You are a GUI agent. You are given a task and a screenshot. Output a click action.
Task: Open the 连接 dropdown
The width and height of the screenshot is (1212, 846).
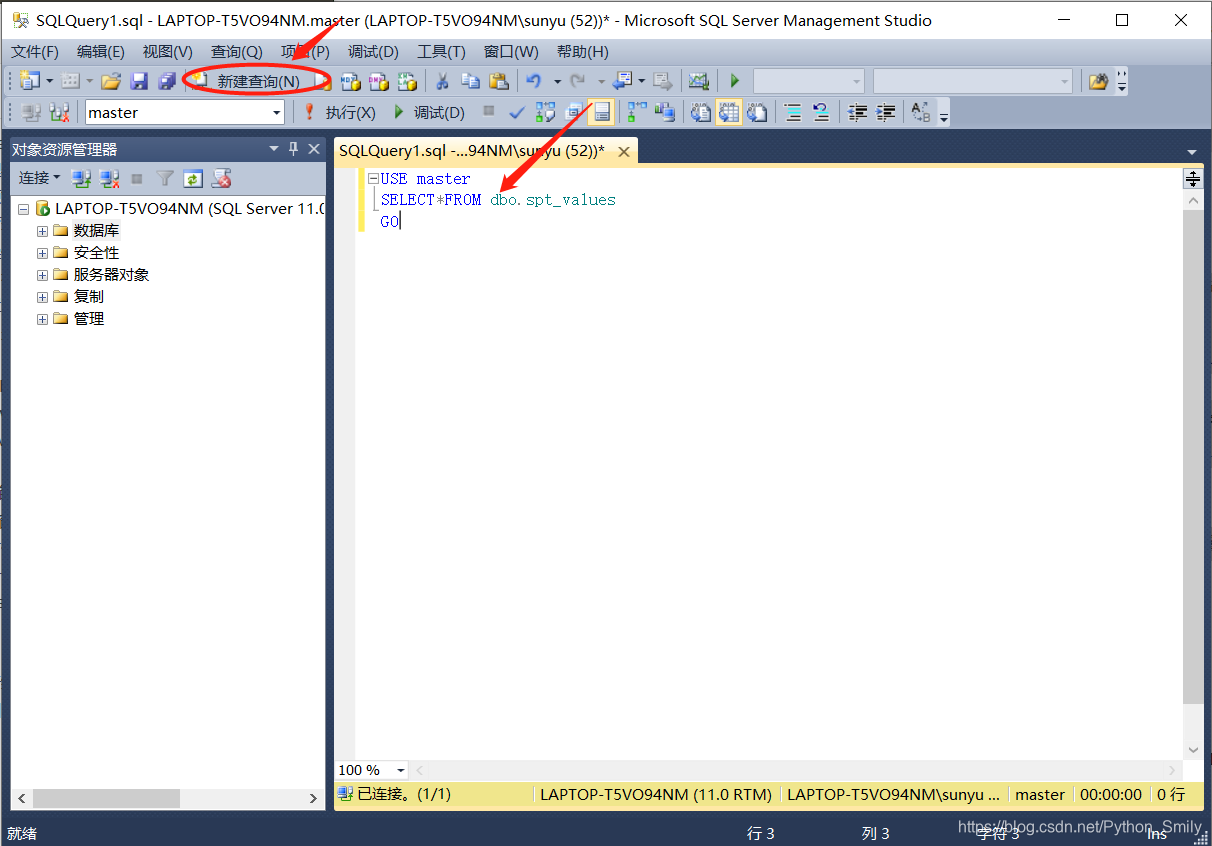click(39, 178)
